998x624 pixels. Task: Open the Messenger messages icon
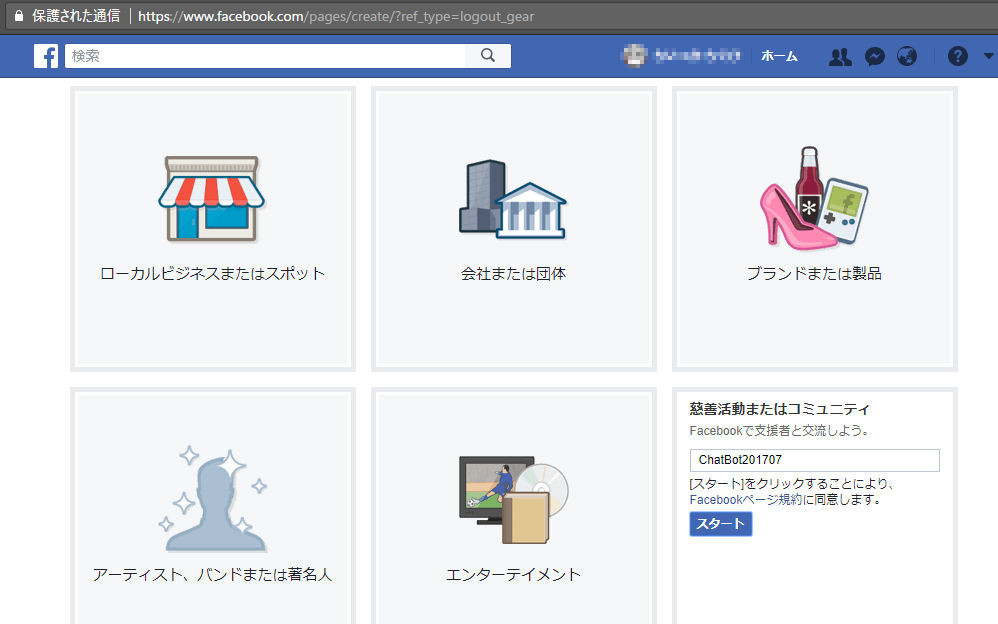875,57
